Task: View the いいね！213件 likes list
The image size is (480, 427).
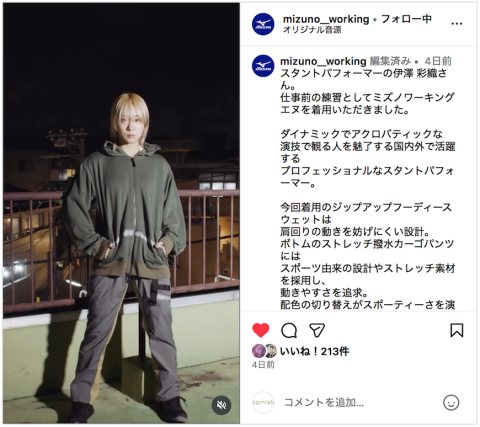Action: pyautogui.click(x=315, y=351)
